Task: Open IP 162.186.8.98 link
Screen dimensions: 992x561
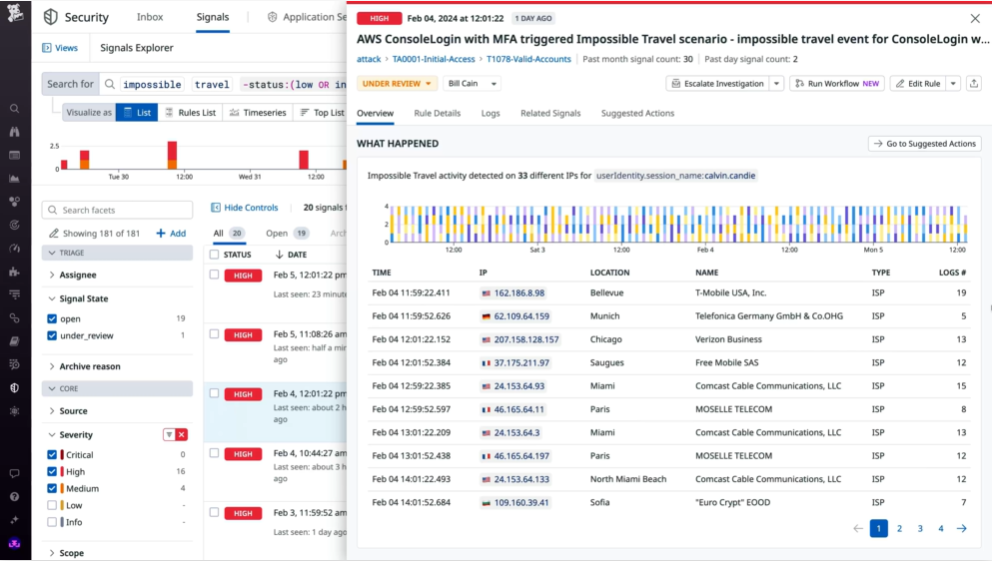Action: [x=519, y=293]
